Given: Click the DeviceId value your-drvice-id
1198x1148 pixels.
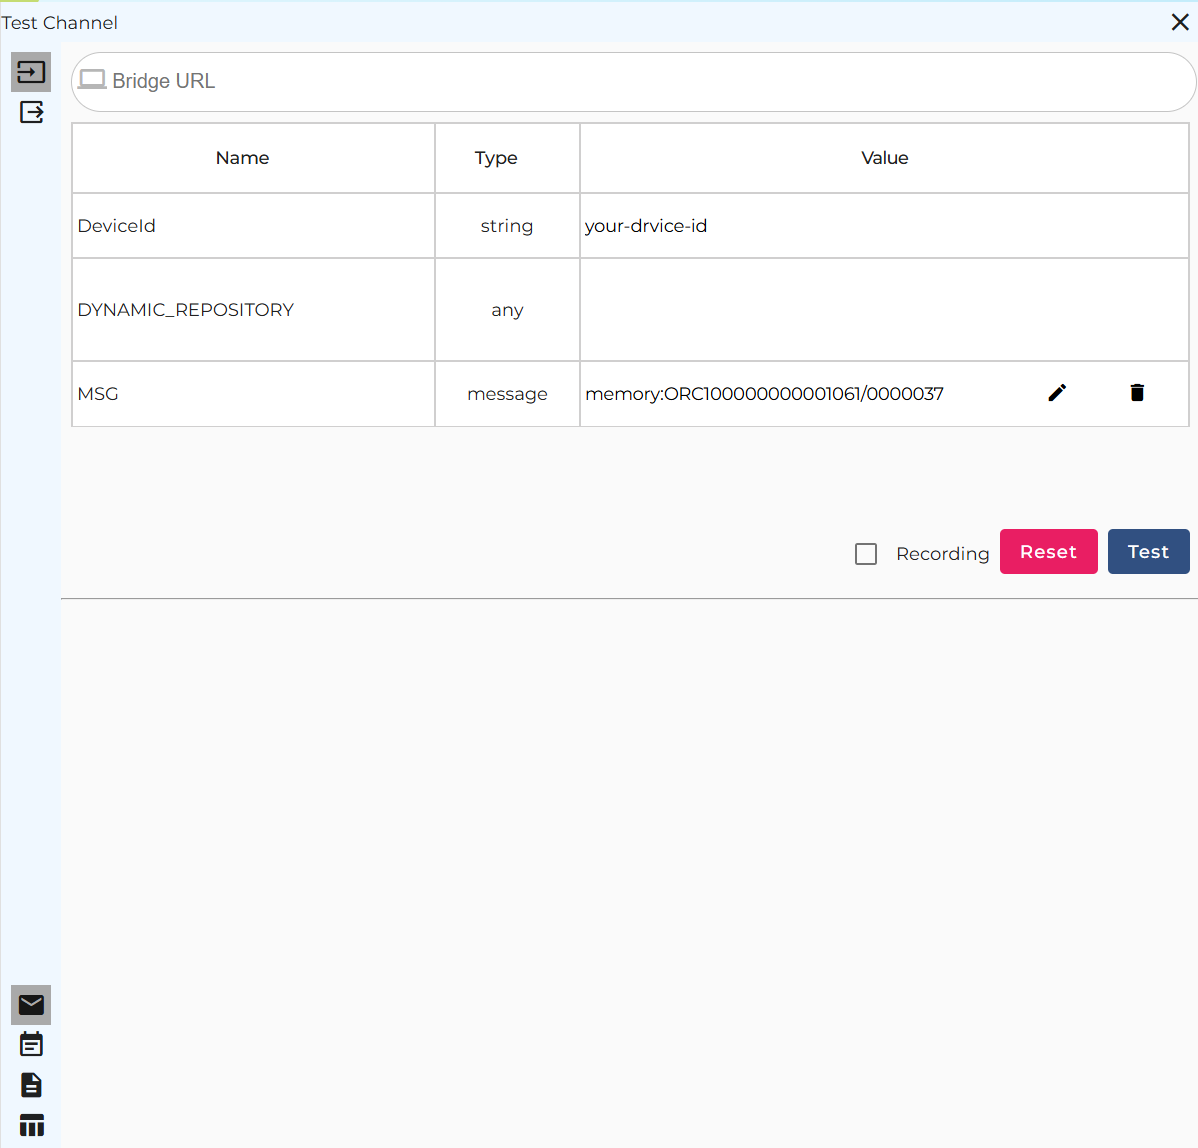Looking at the screenshot, I should tap(646, 226).
